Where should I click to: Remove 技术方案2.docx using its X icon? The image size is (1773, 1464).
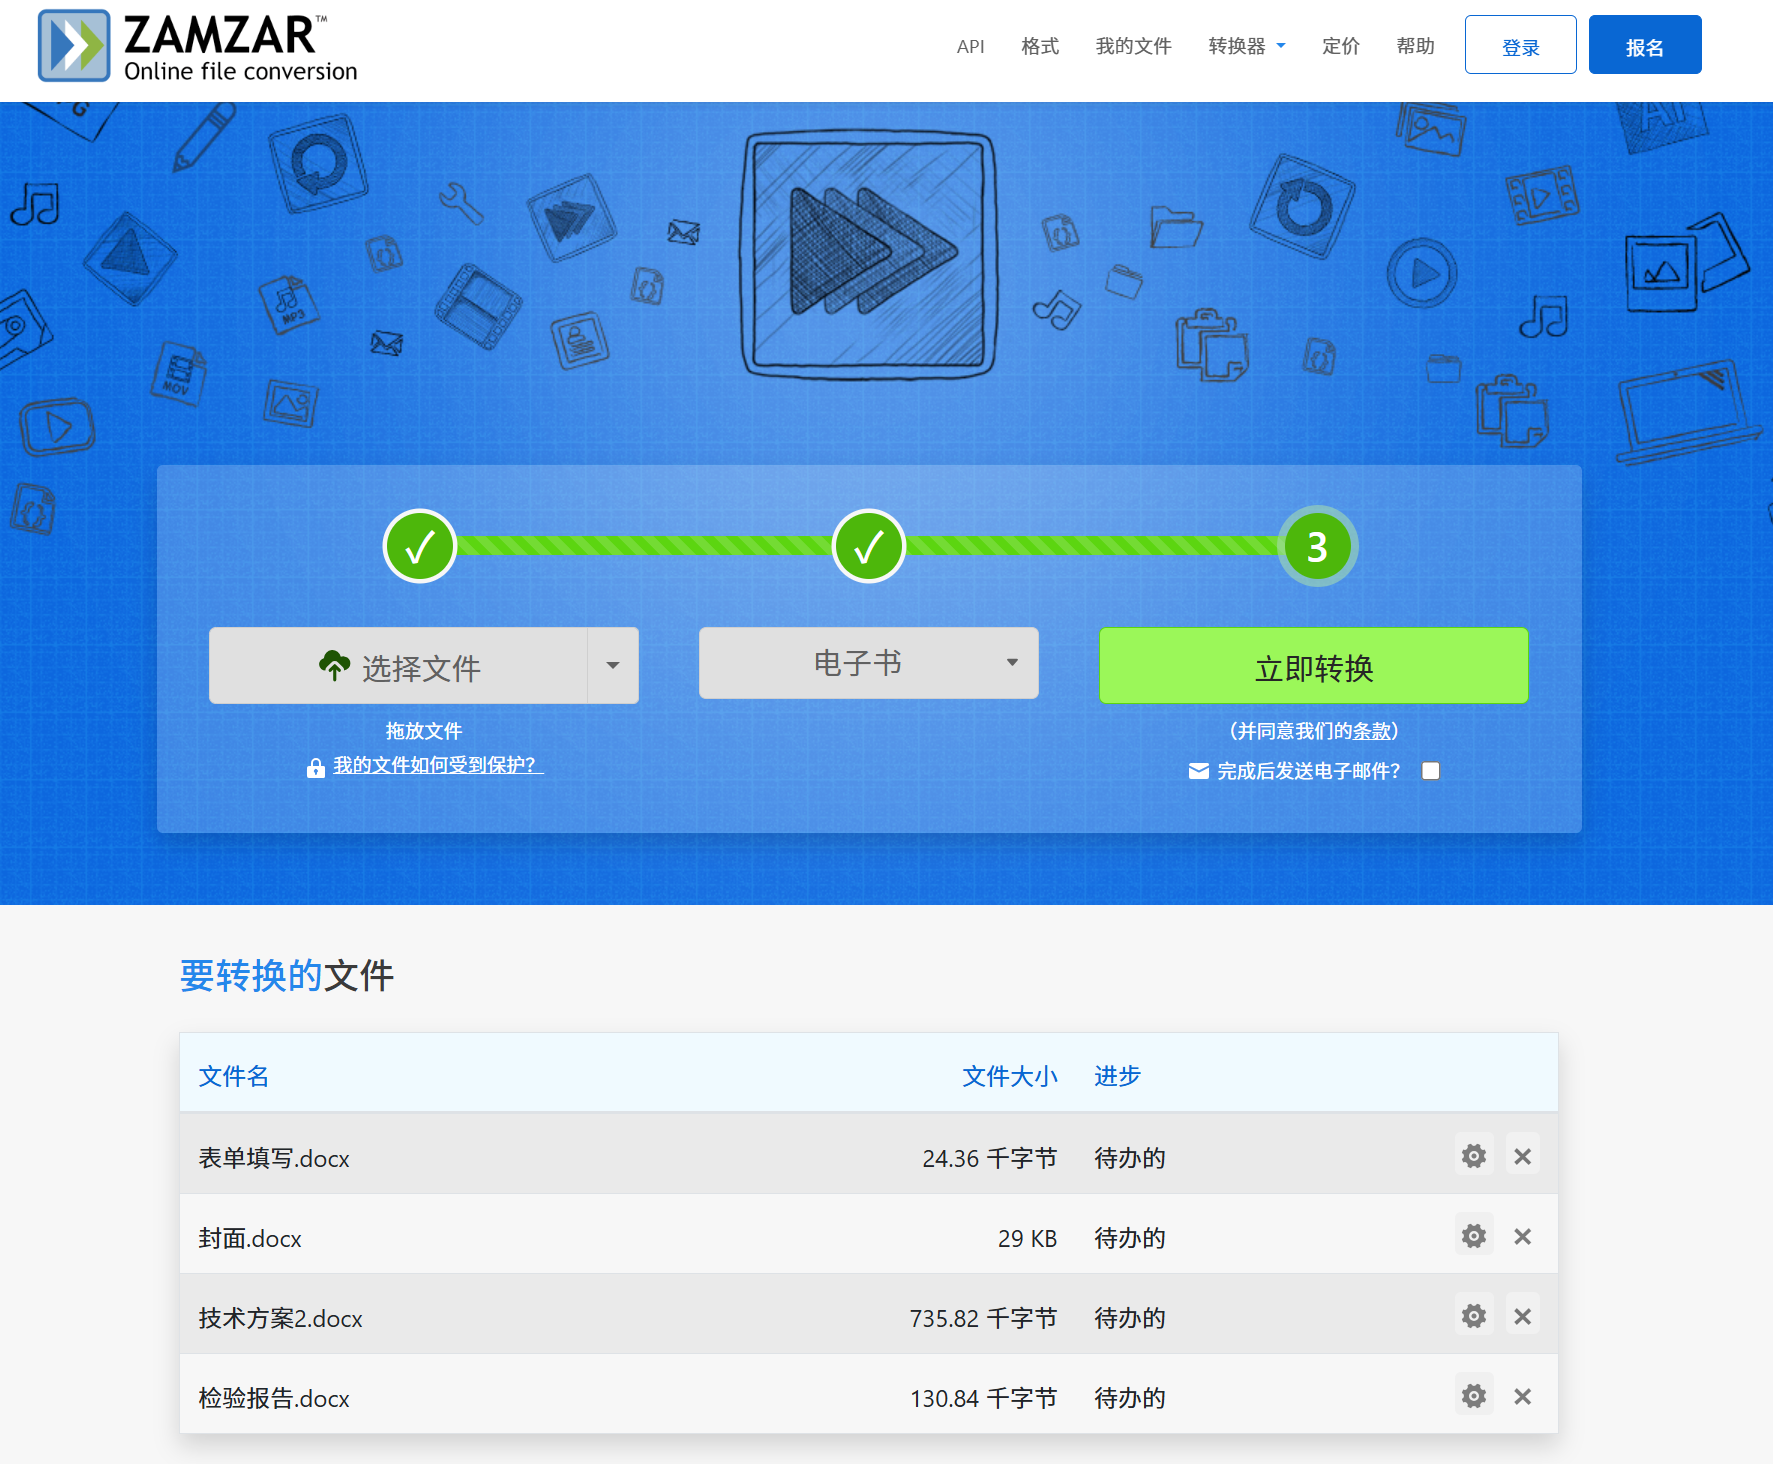point(1523,1315)
